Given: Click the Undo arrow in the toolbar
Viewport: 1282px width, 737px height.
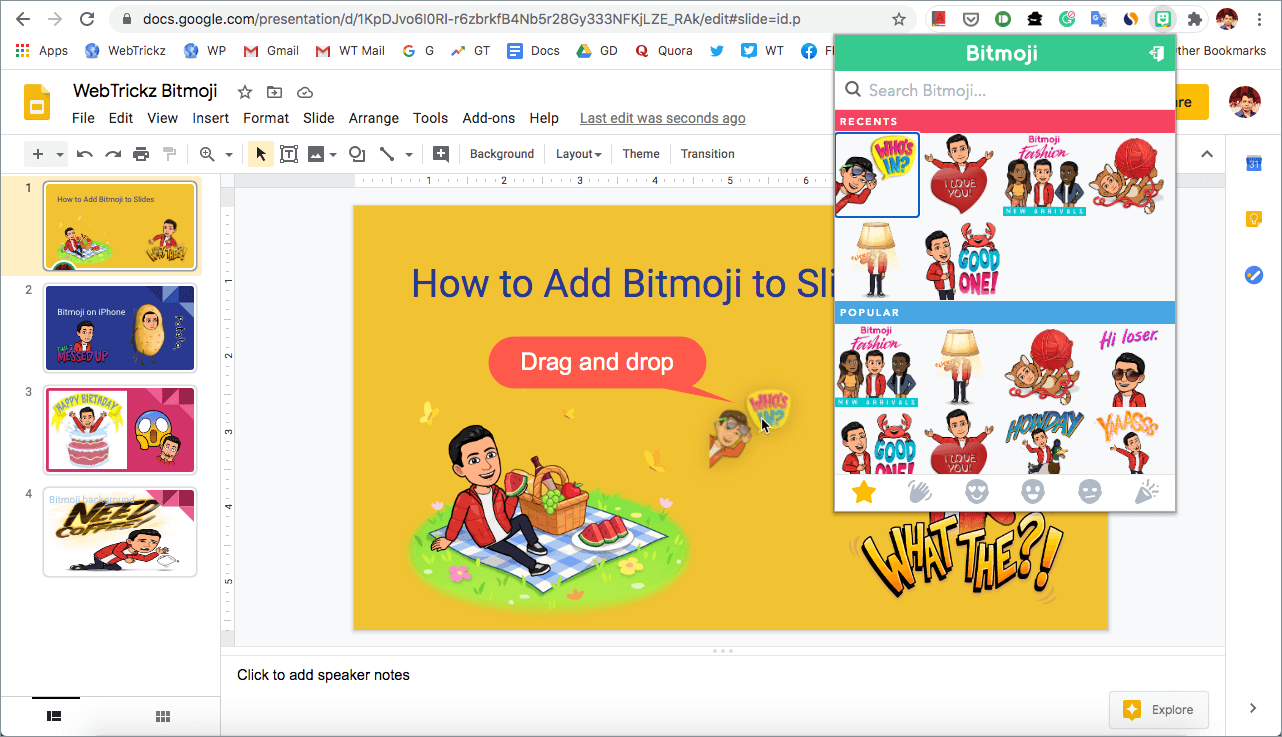Looking at the screenshot, I should 85,154.
